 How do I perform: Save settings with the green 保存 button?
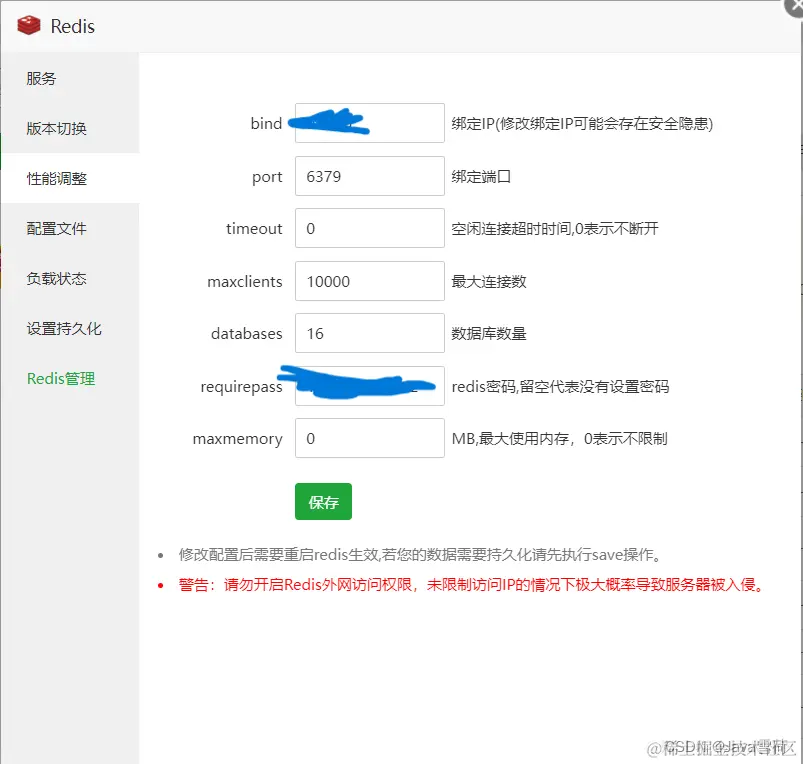coord(323,501)
